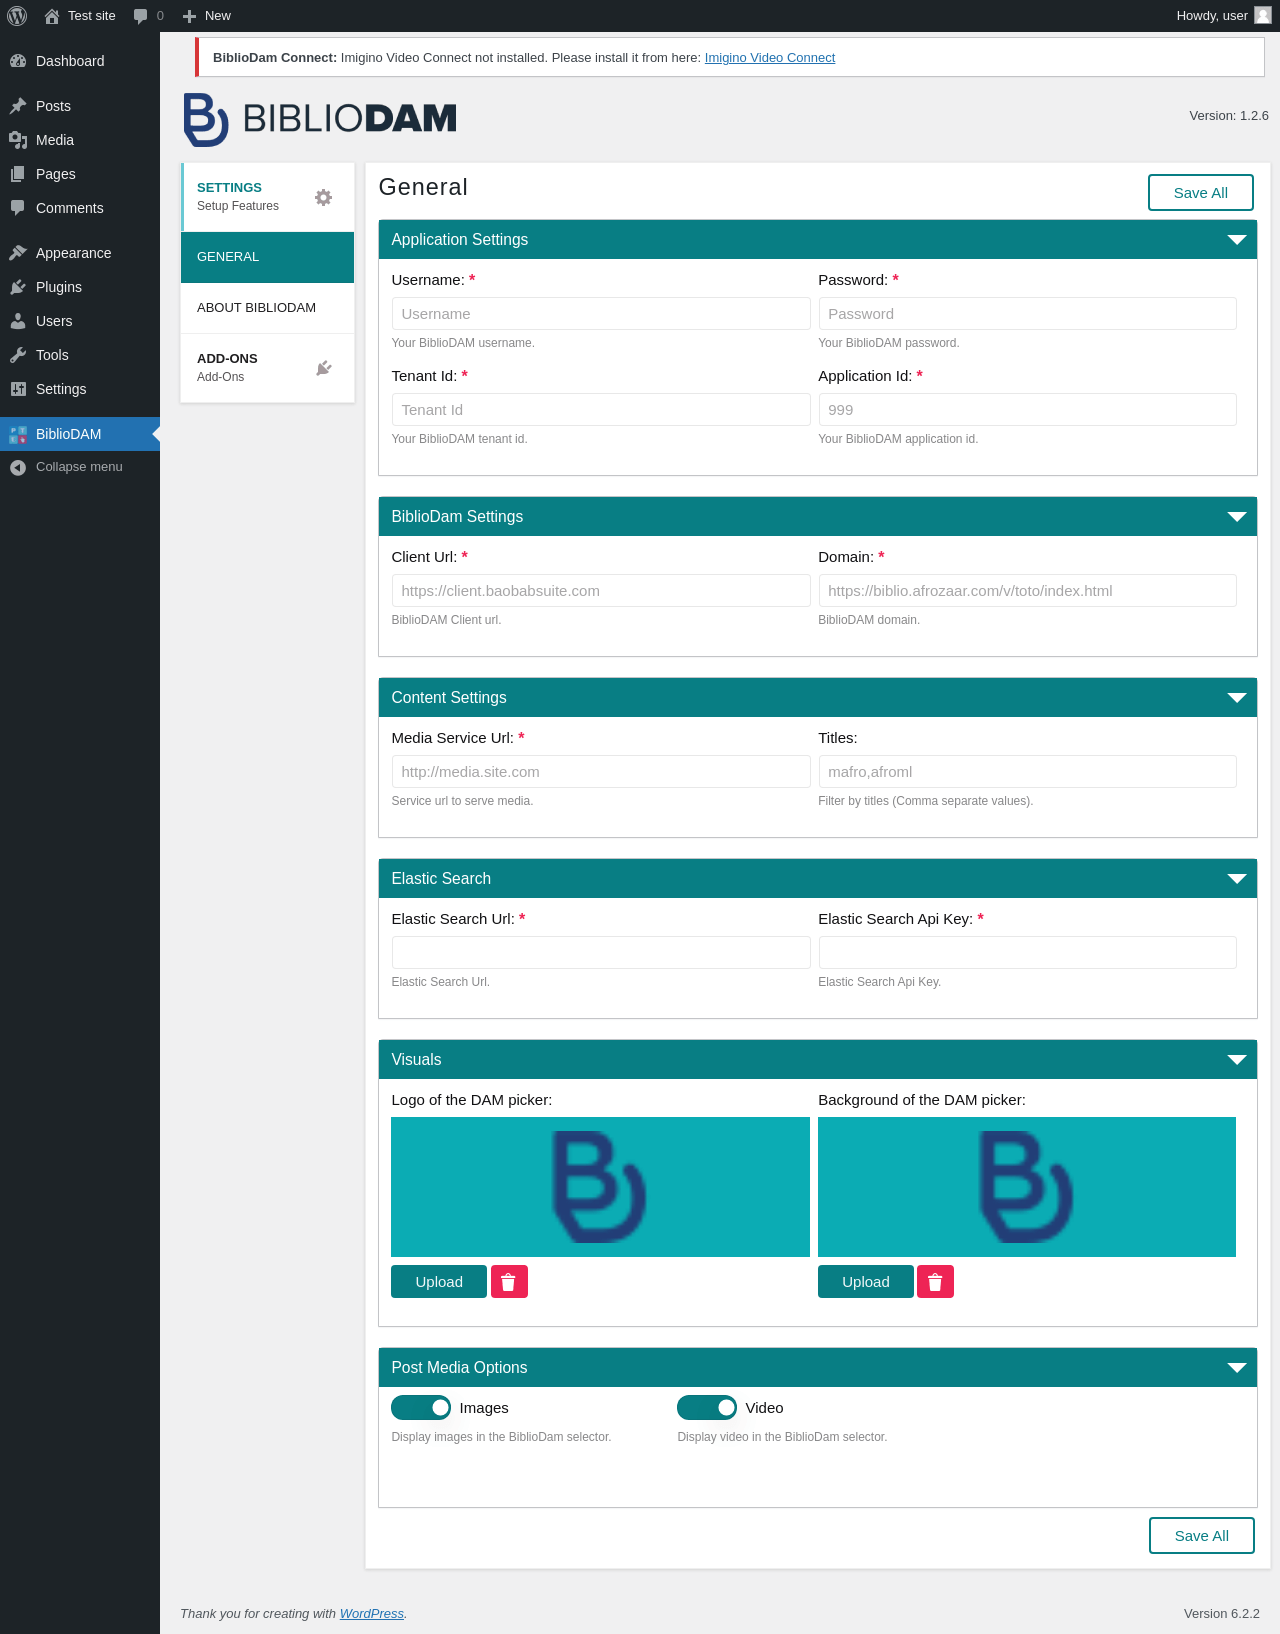Open the Test site home icon
1280x1634 pixels.
[52, 16]
